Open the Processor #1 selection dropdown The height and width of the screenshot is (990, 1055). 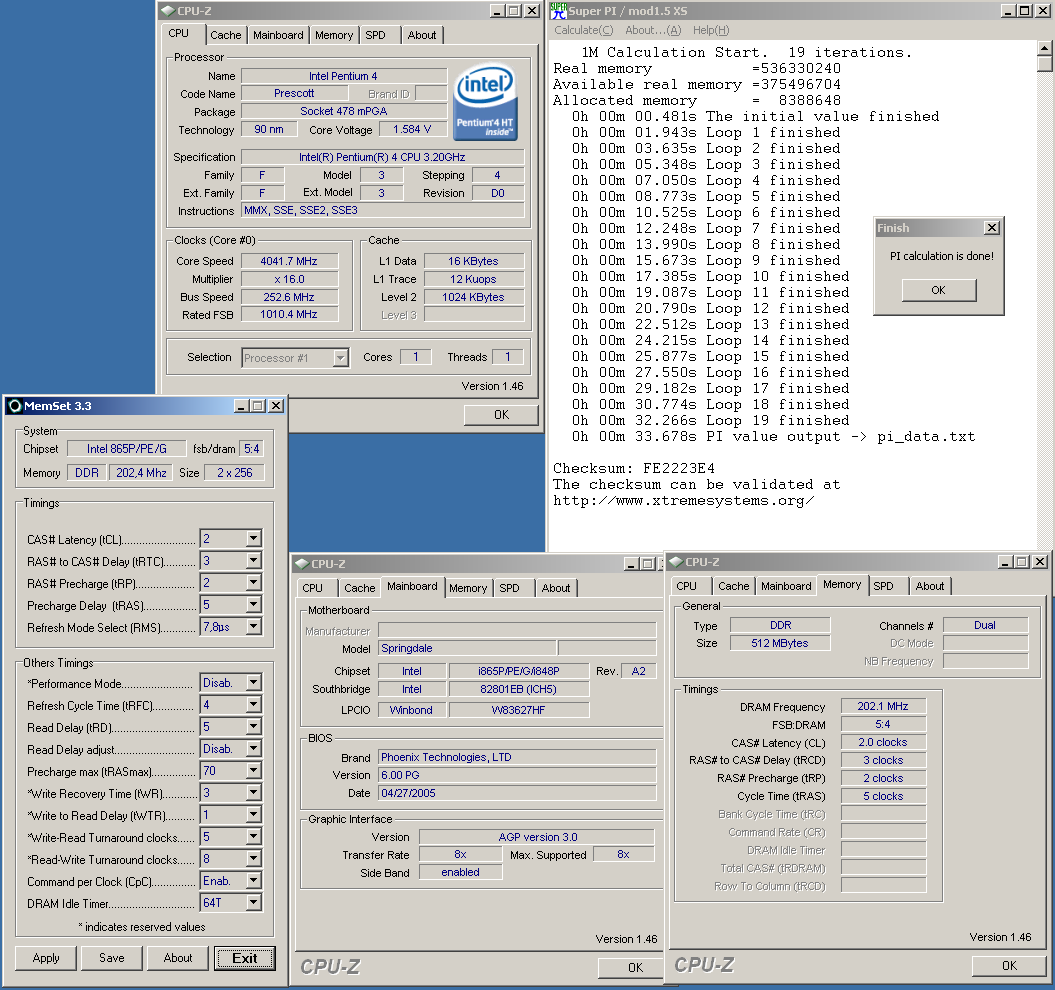tap(340, 358)
